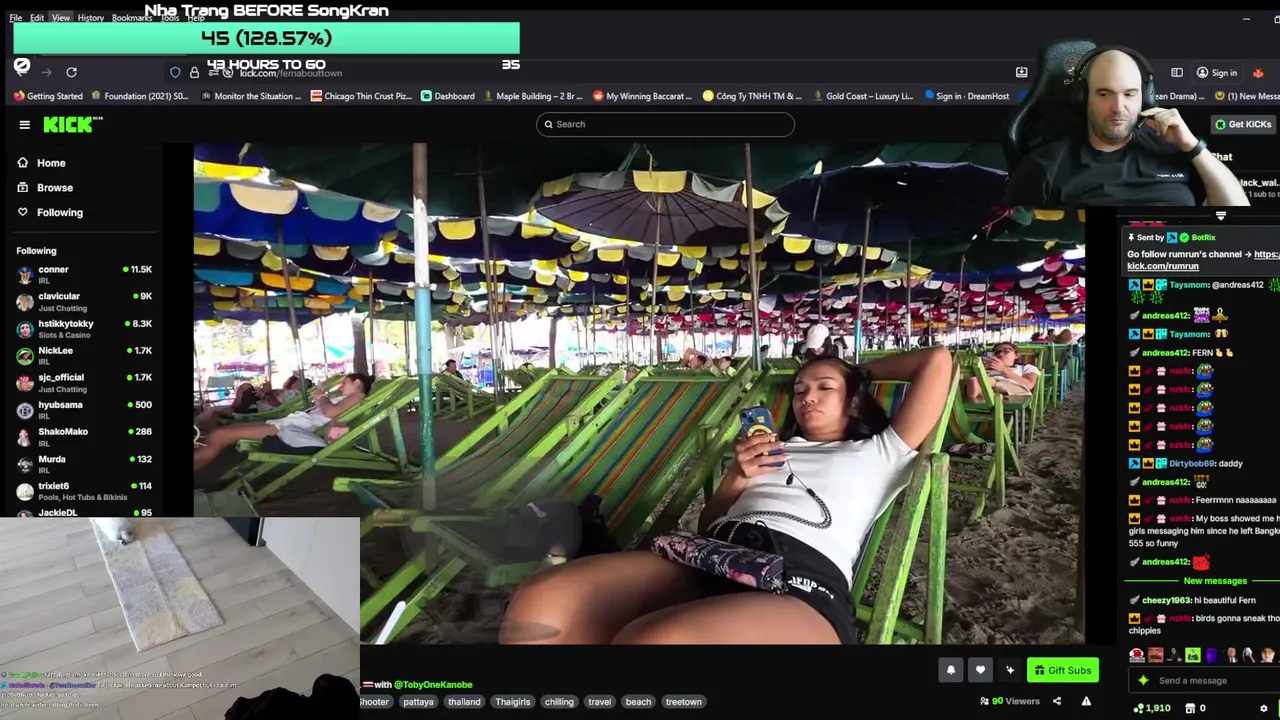
Task: Click cheezy1963 username in chat
Action: pyautogui.click(x=1166, y=600)
